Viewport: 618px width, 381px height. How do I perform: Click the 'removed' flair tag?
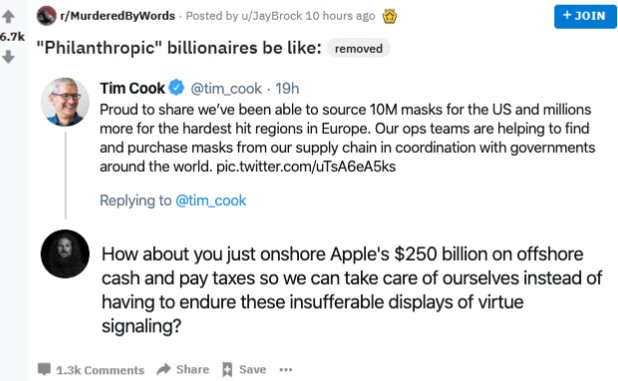click(359, 48)
